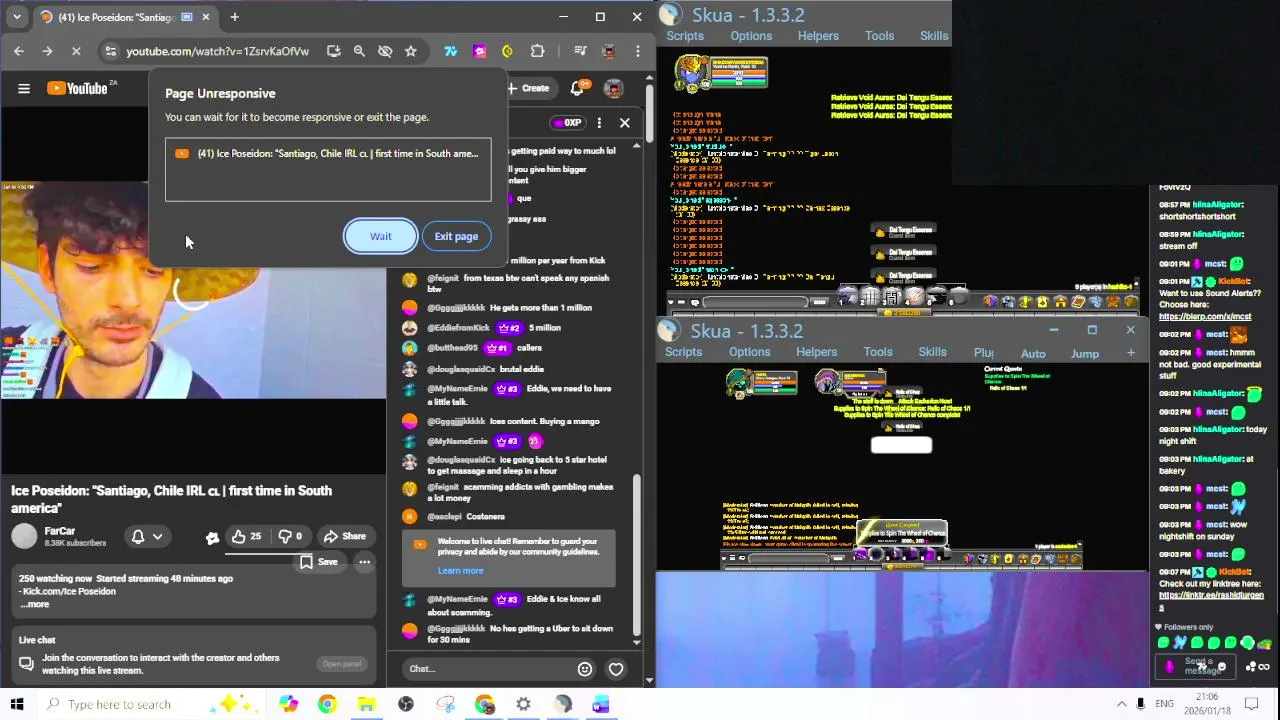Stop loading the page in Chrome
This screenshot has width=1280, height=720.
tap(76, 51)
